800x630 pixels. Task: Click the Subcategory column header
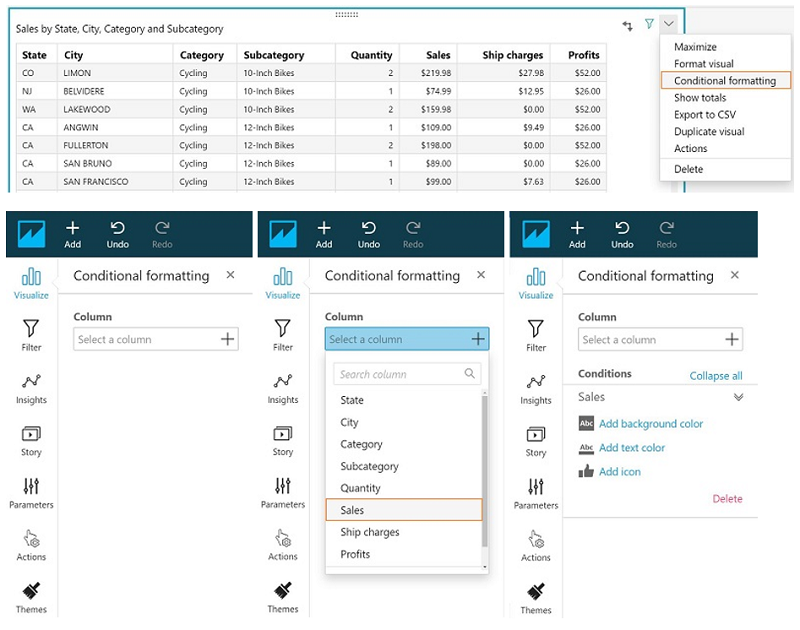coord(273,55)
